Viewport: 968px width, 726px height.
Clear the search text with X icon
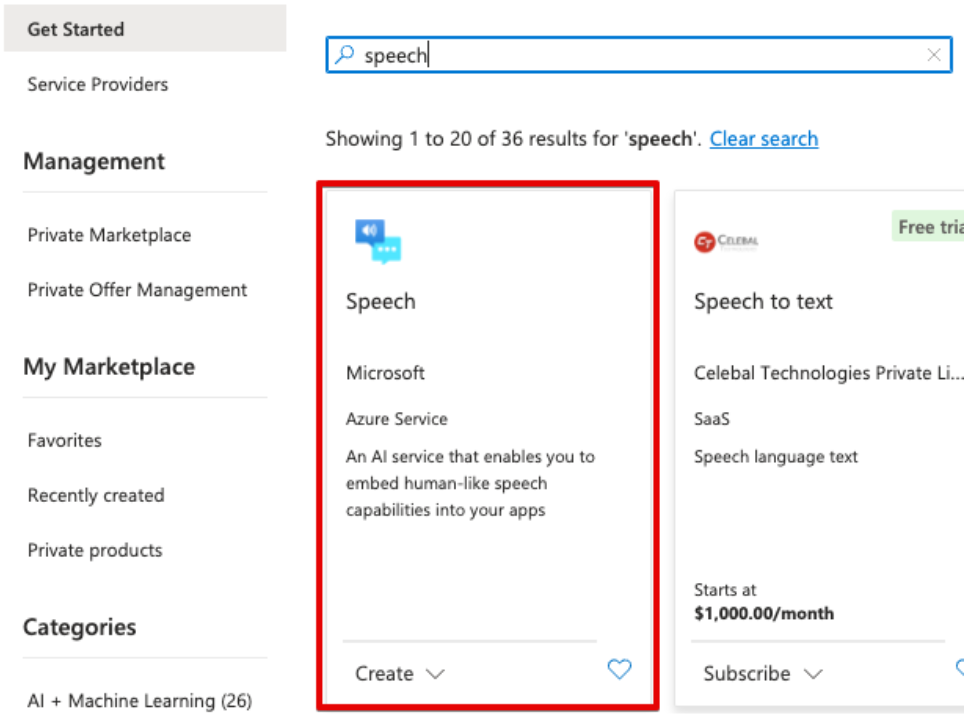click(933, 55)
